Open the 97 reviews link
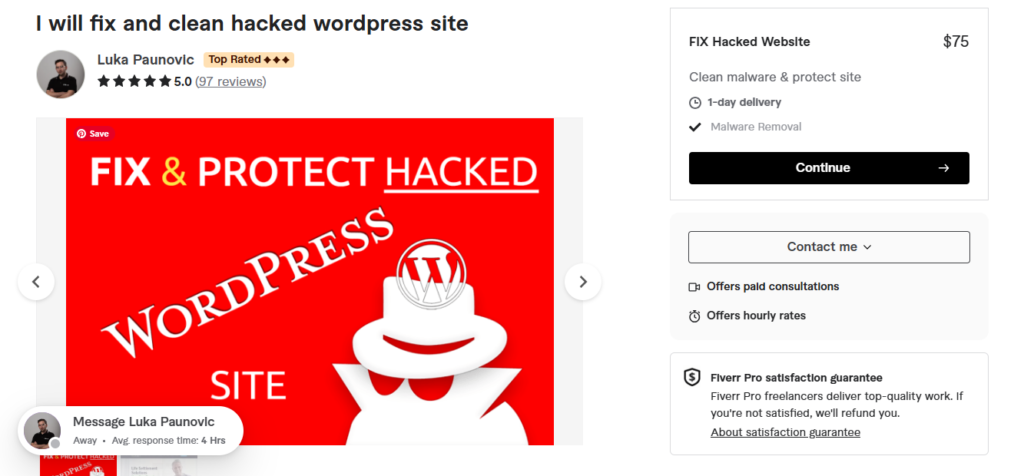Viewport: 1024px width, 476px height. pos(231,82)
